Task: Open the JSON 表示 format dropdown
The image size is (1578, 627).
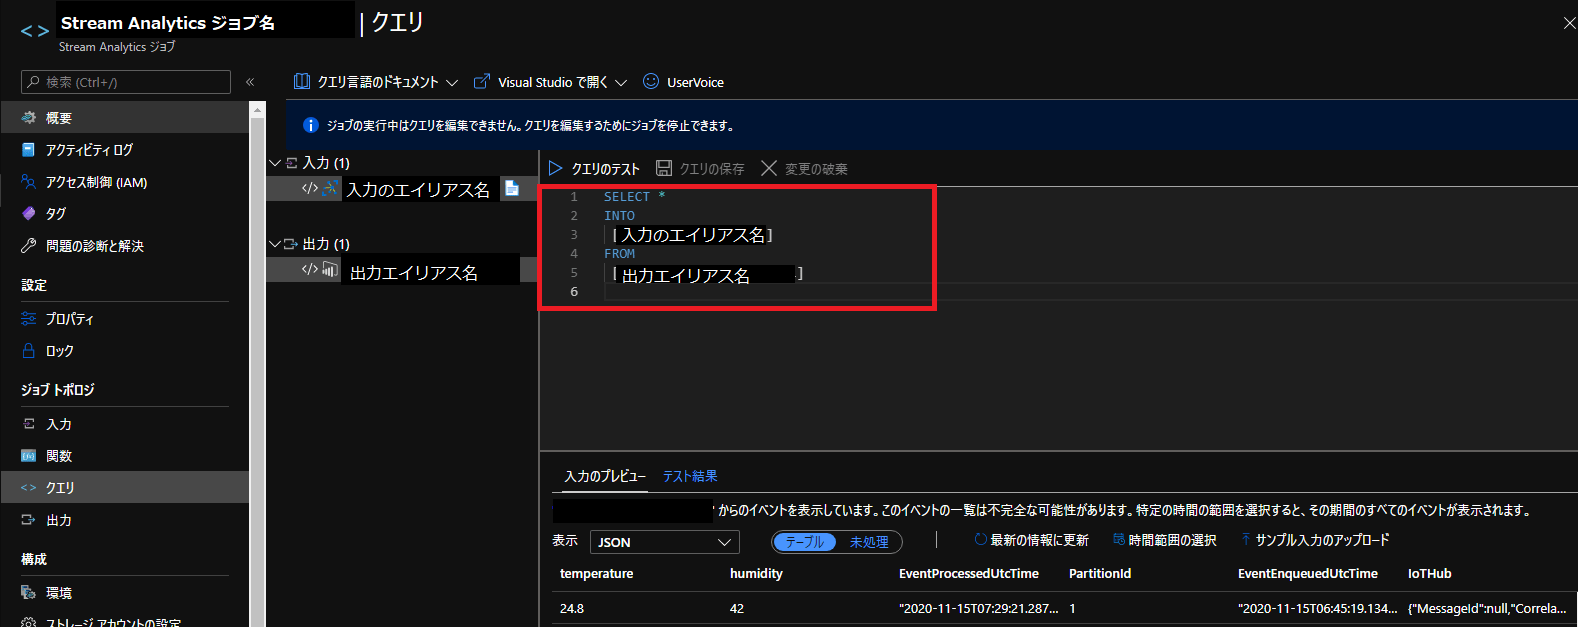Action: pos(664,542)
